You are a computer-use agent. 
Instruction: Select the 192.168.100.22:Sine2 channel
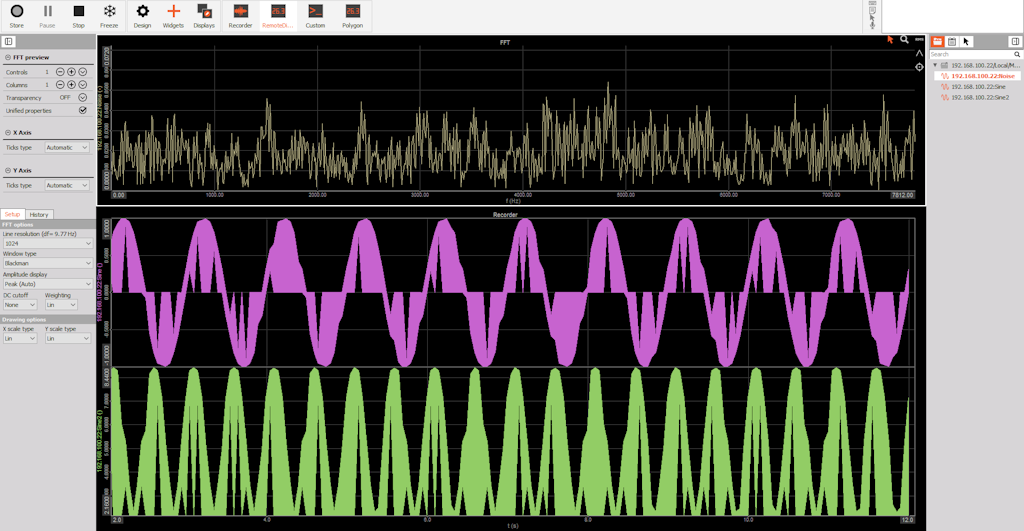[x=979, y=97]
